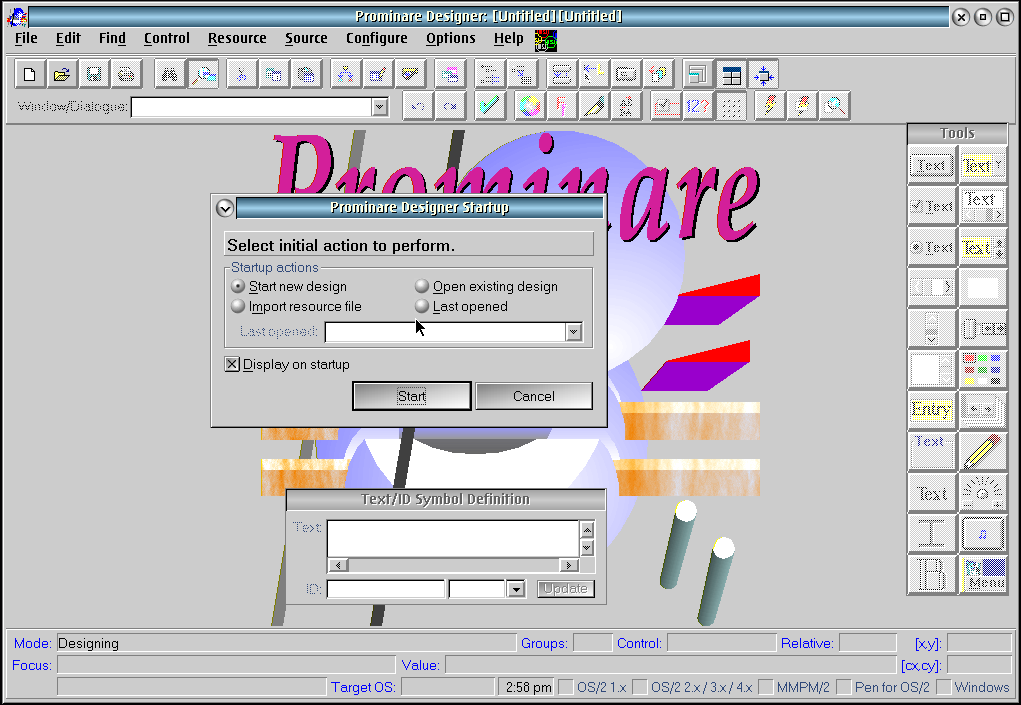The width and height of the screenshot is (1021, 705).
Task: Open the Configure menu
Action: (x=376, y=38)
